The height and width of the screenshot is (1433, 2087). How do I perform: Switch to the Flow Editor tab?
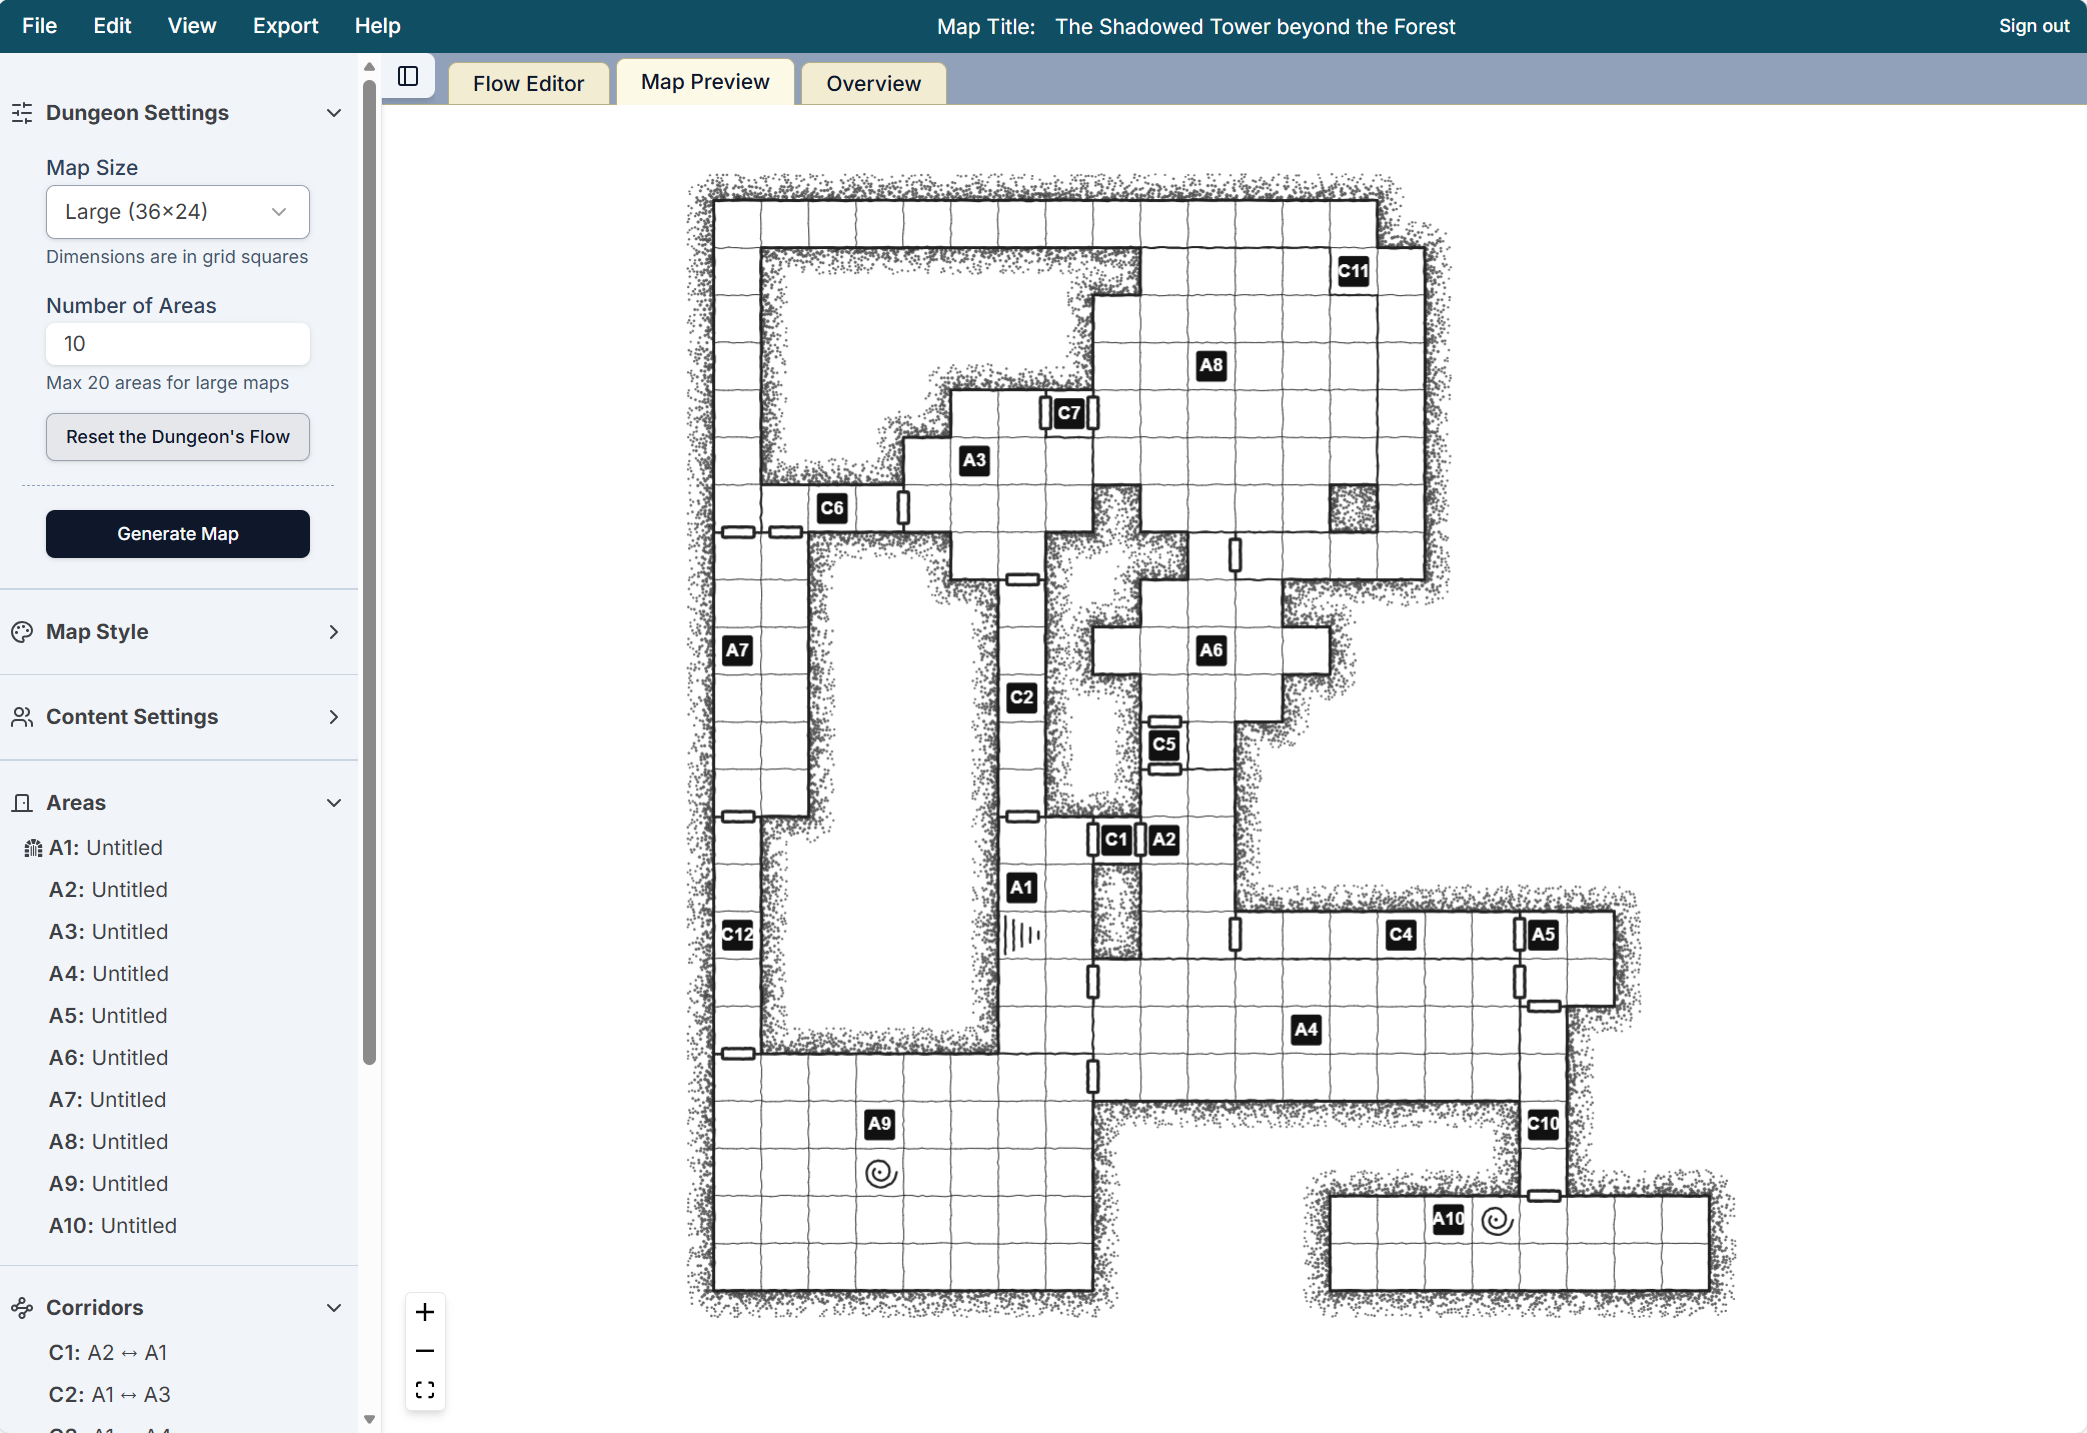[528, 84]
